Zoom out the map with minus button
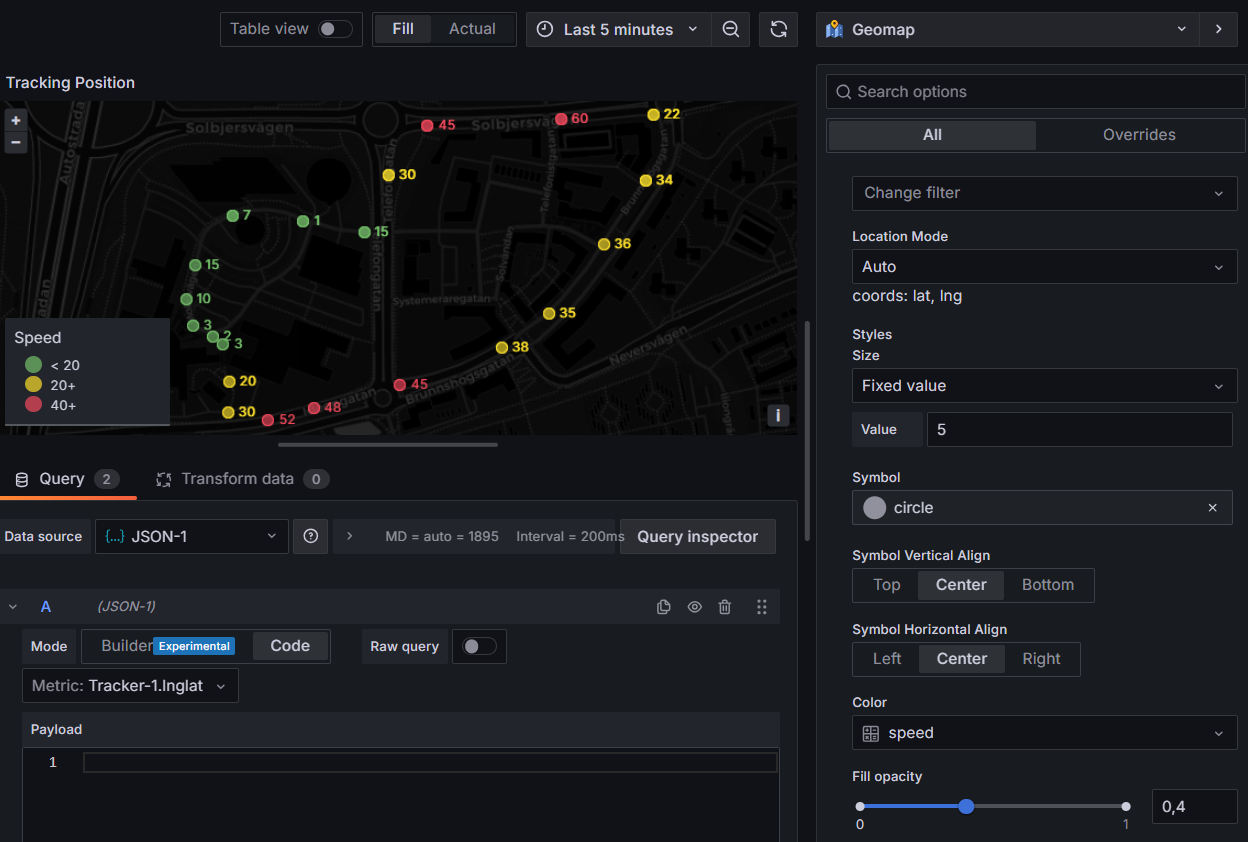 (x=16, y=142)
